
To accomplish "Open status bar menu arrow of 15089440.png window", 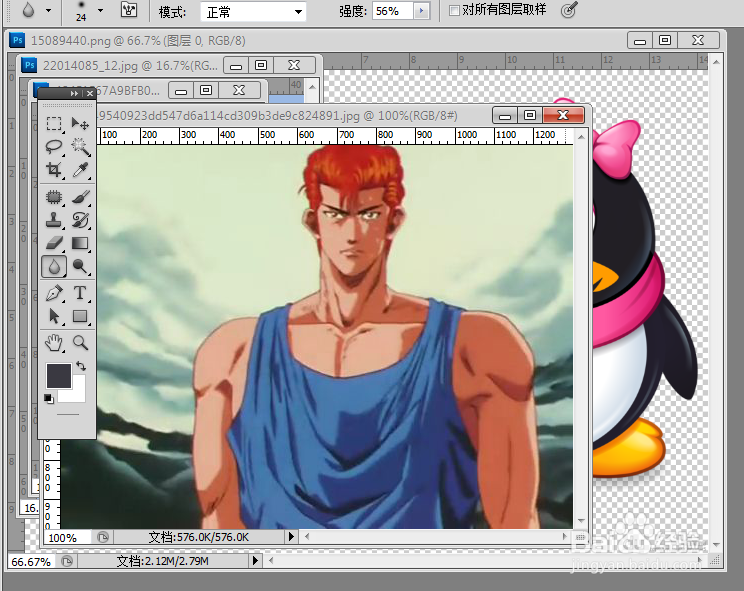I will tap(255, 561).
